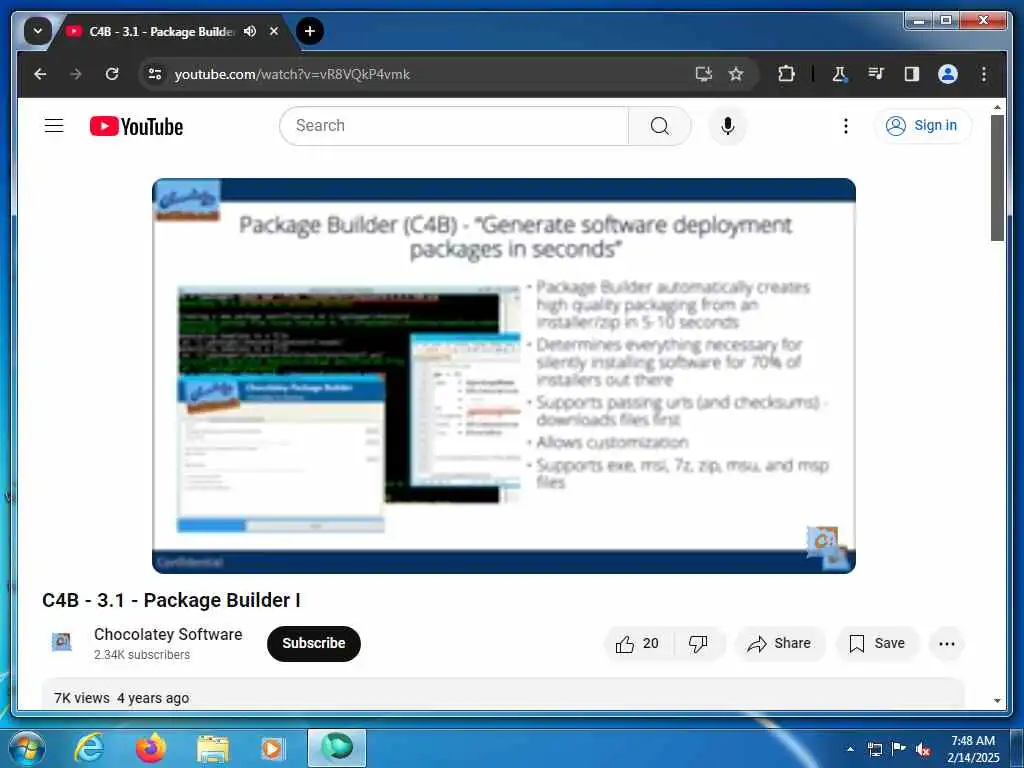The image size is (1024, 768).
Task: Toggle the browser side panel
Action: tap(912, 74)
